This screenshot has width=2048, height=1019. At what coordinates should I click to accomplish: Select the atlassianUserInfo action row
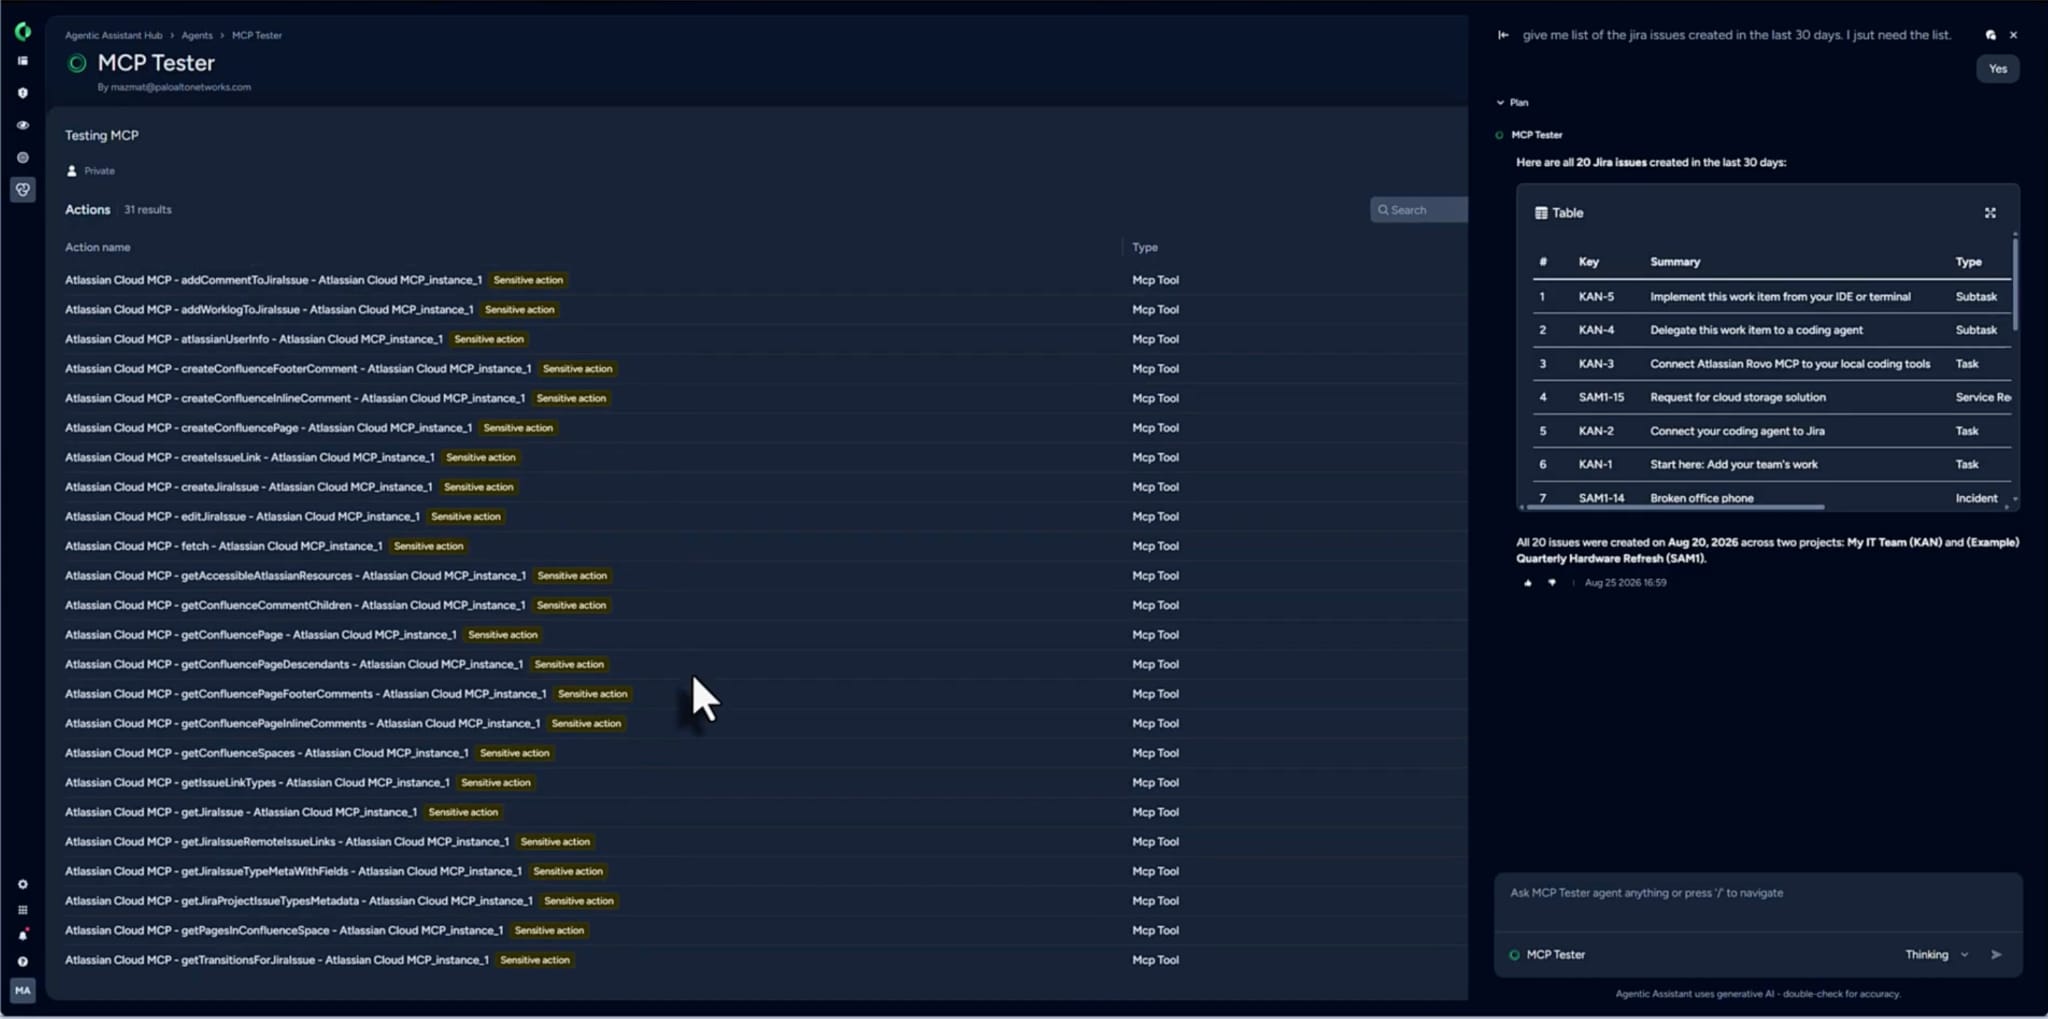[x=756, y=339]
